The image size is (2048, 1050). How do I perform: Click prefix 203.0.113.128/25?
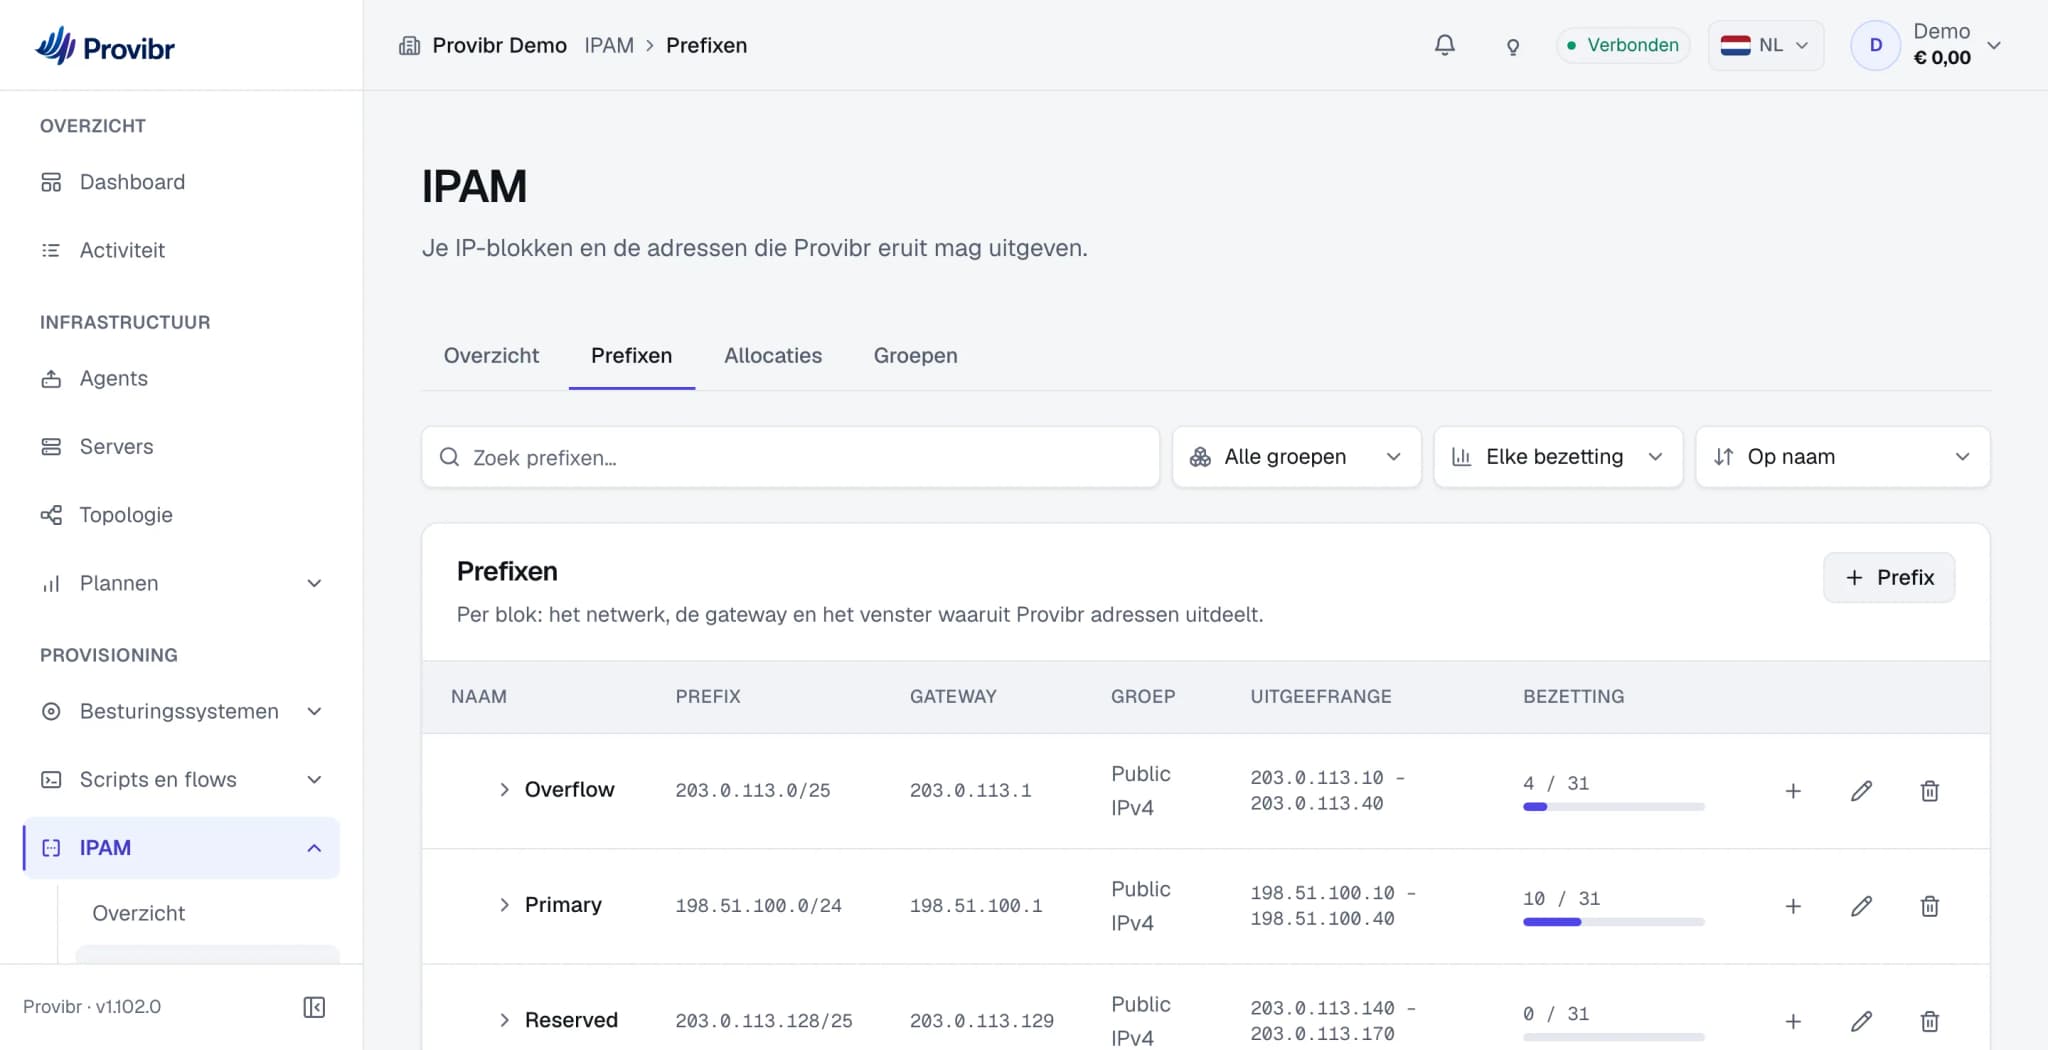[x=764, y=1020]
